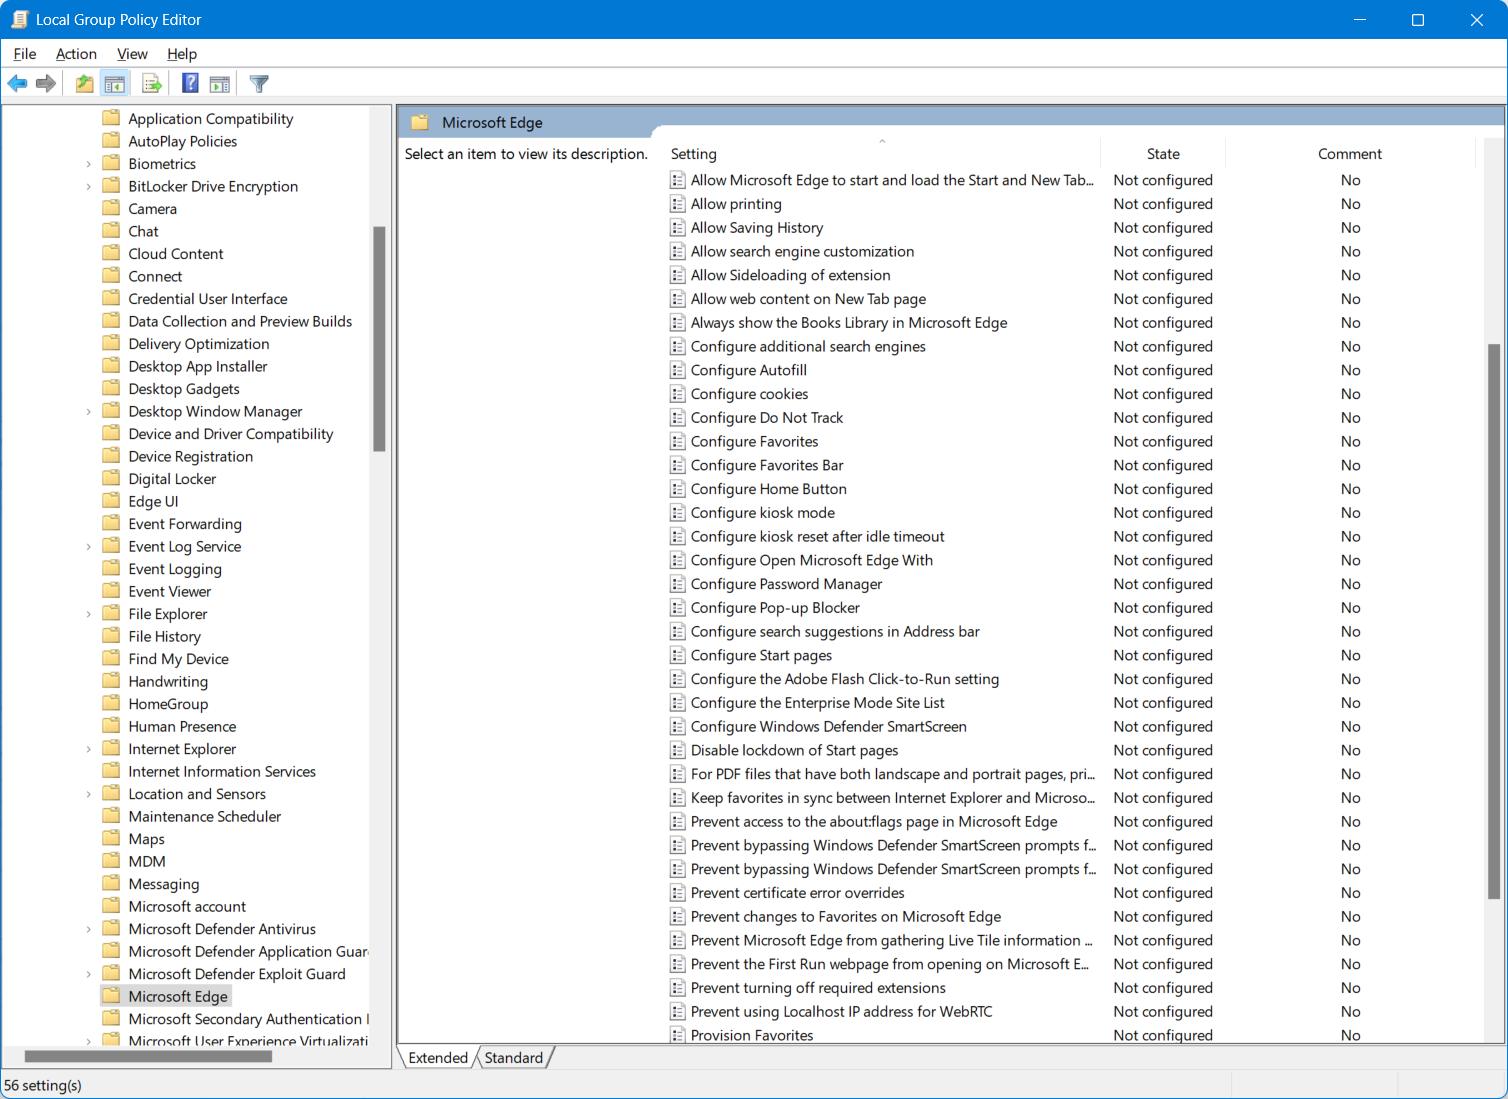Click the Export List toolbar icon

click(152, 84)
